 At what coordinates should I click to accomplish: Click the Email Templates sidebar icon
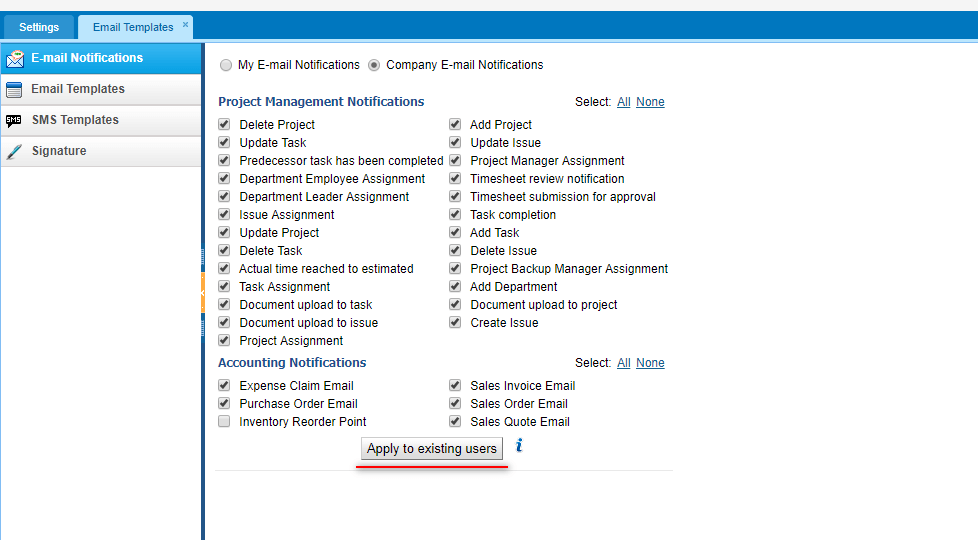pyautogui.click(x=14, y=90)
